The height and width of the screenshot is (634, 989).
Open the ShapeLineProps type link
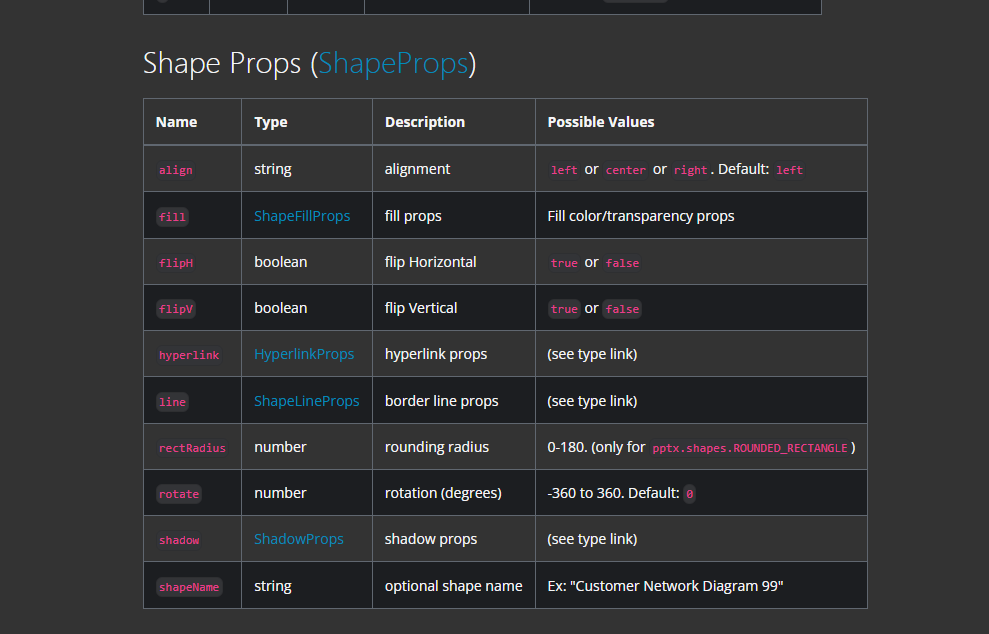(306, 401)
